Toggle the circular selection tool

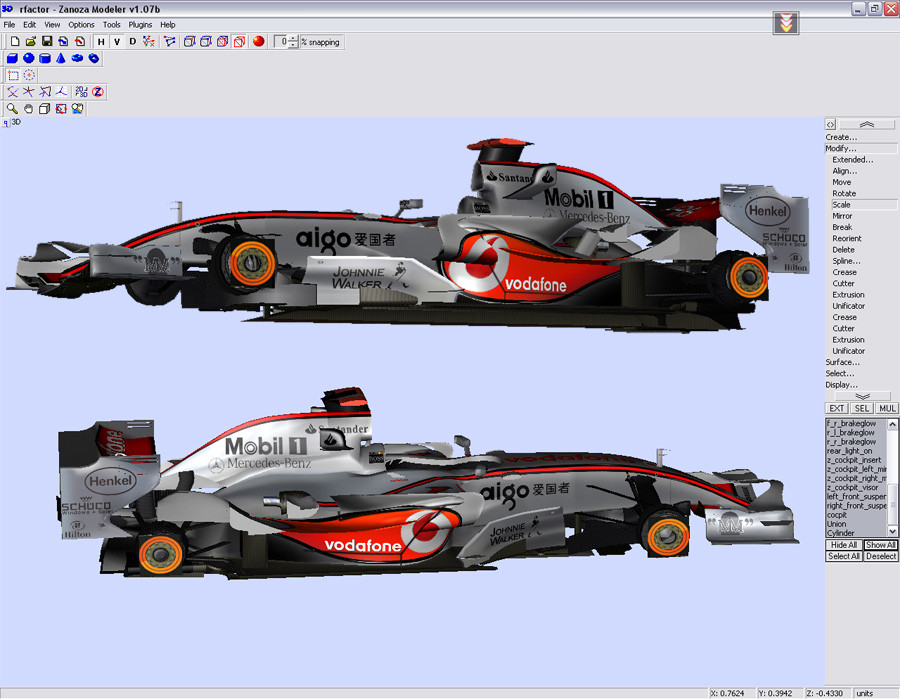(29, 75)
